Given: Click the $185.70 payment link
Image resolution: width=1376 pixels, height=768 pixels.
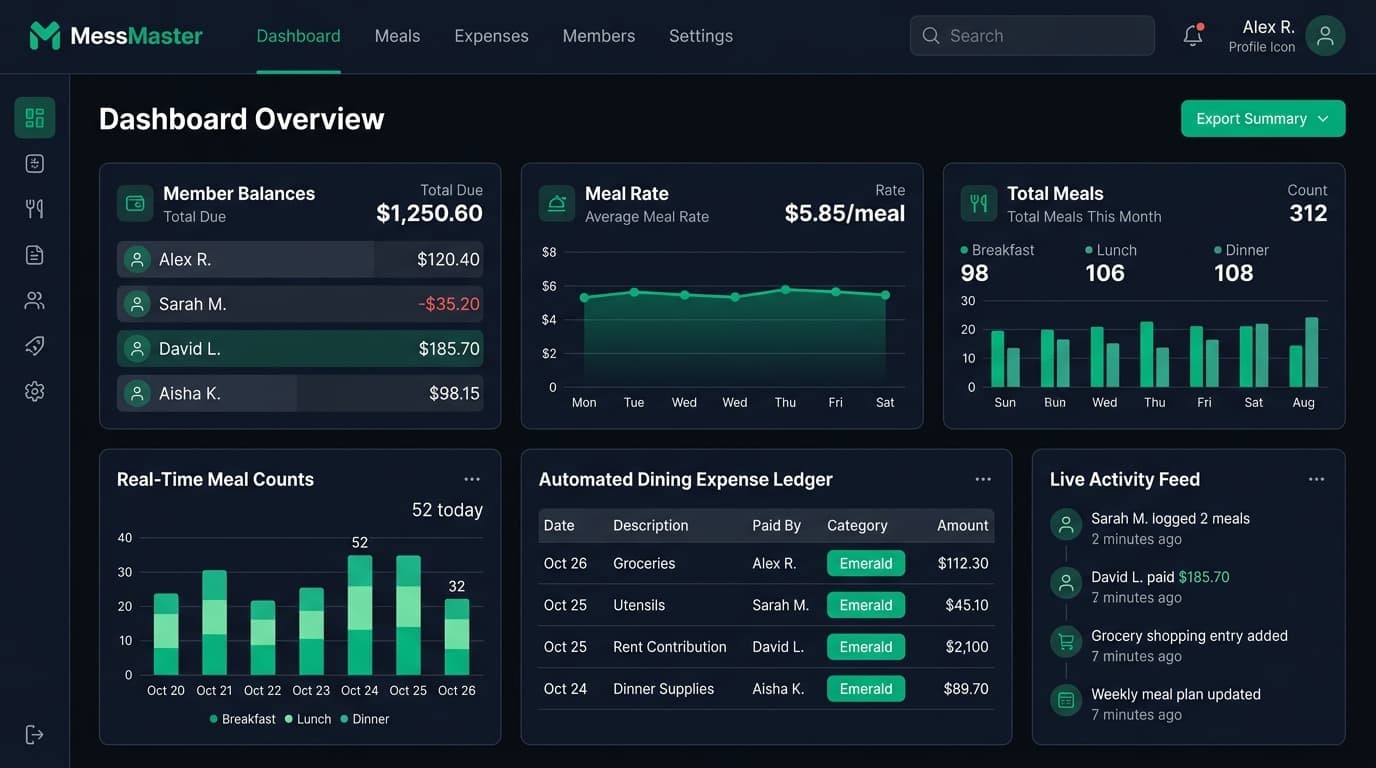Looking at the screenshot, I should pyautogui.click(x=1204, y=577).
